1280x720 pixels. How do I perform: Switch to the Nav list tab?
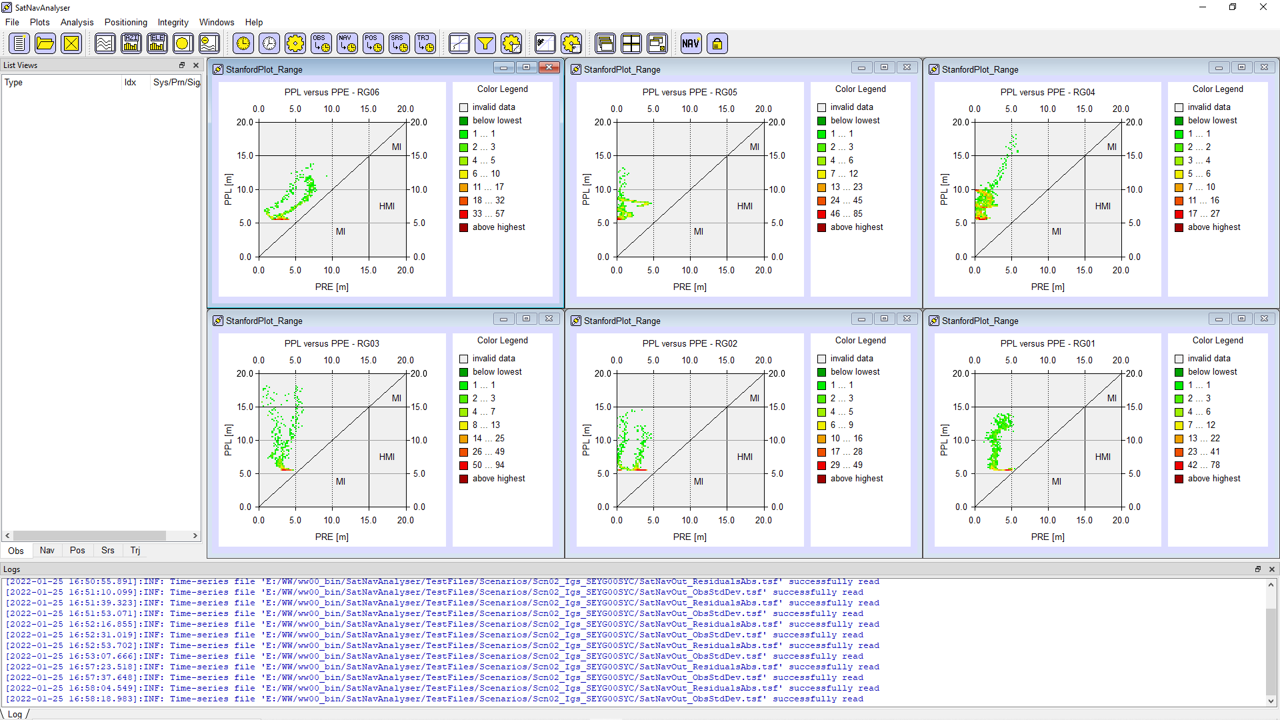click(47, 550)
